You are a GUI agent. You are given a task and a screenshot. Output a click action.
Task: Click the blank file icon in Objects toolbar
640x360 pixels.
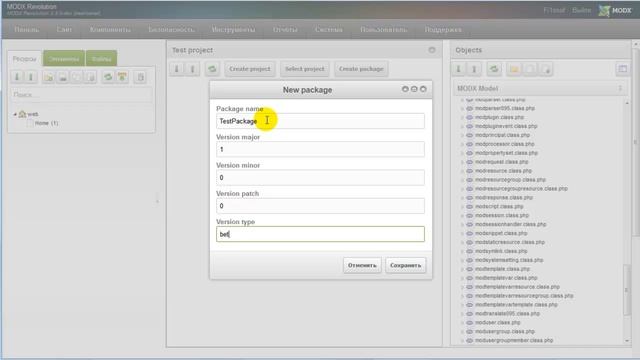(530, 69)
